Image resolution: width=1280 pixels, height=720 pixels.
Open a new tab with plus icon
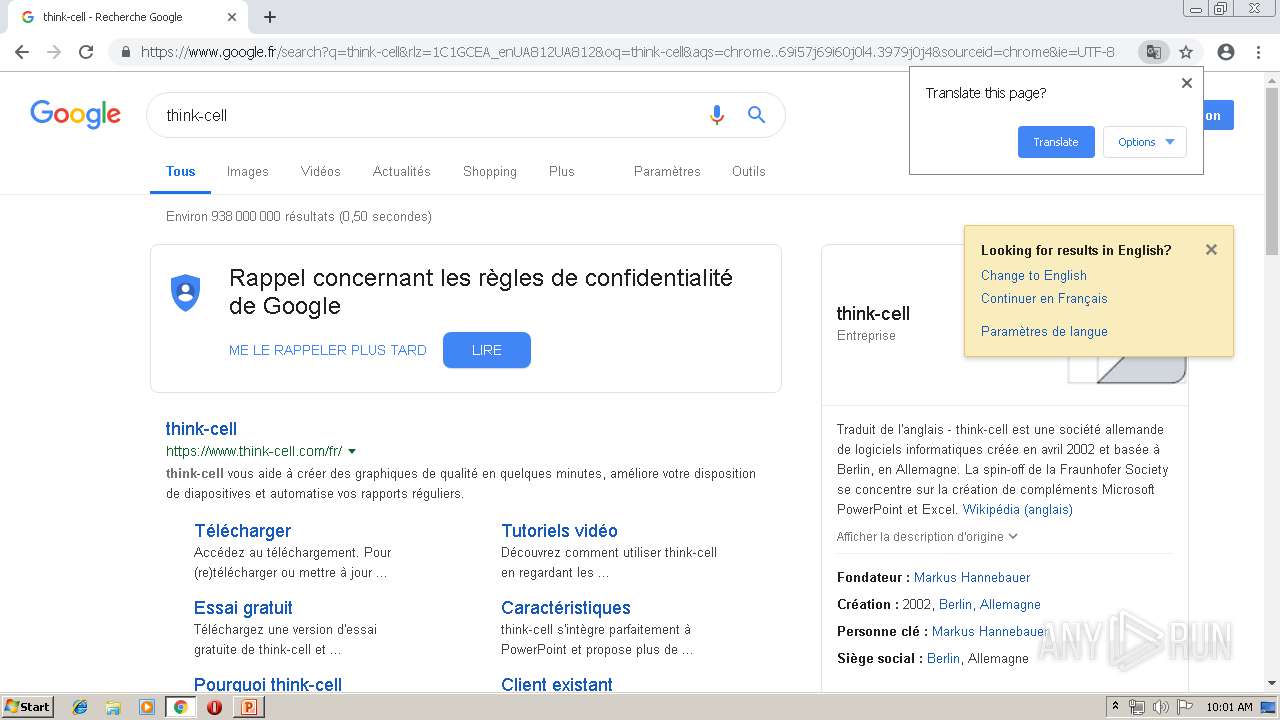pyautogui.click(x=270, y=17)
